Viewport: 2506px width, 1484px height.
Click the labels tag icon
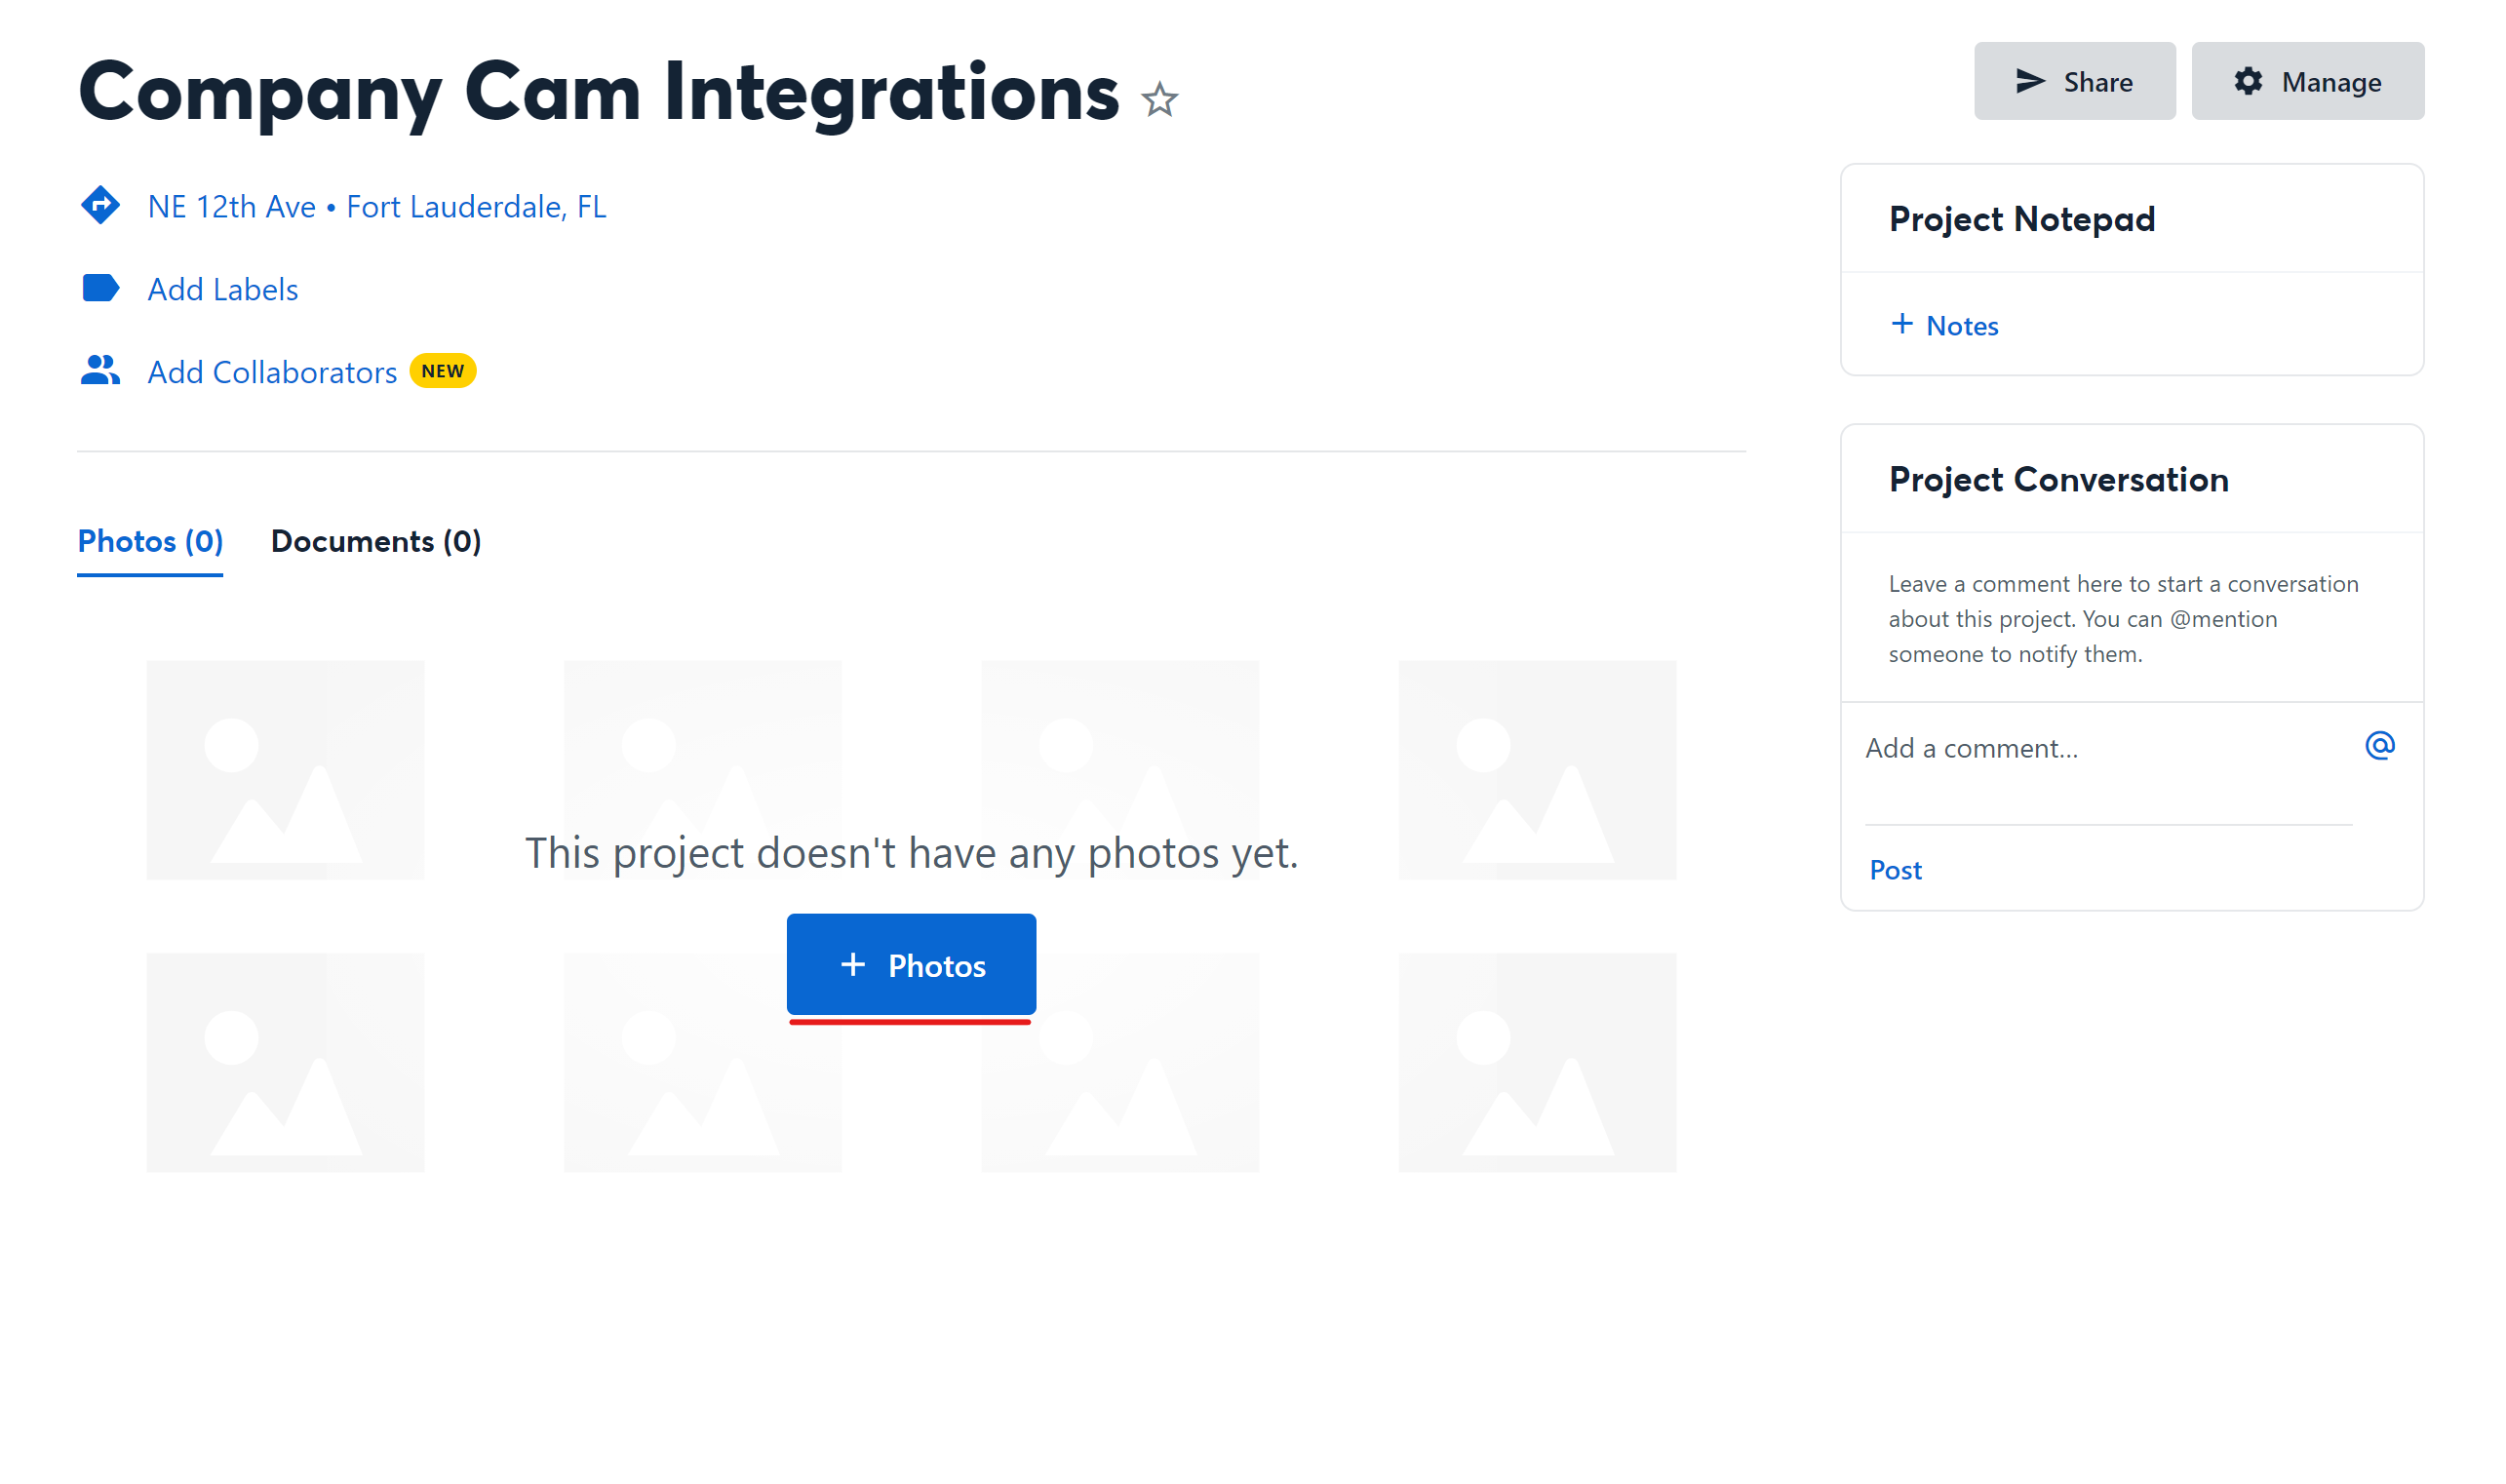[100, 288]
